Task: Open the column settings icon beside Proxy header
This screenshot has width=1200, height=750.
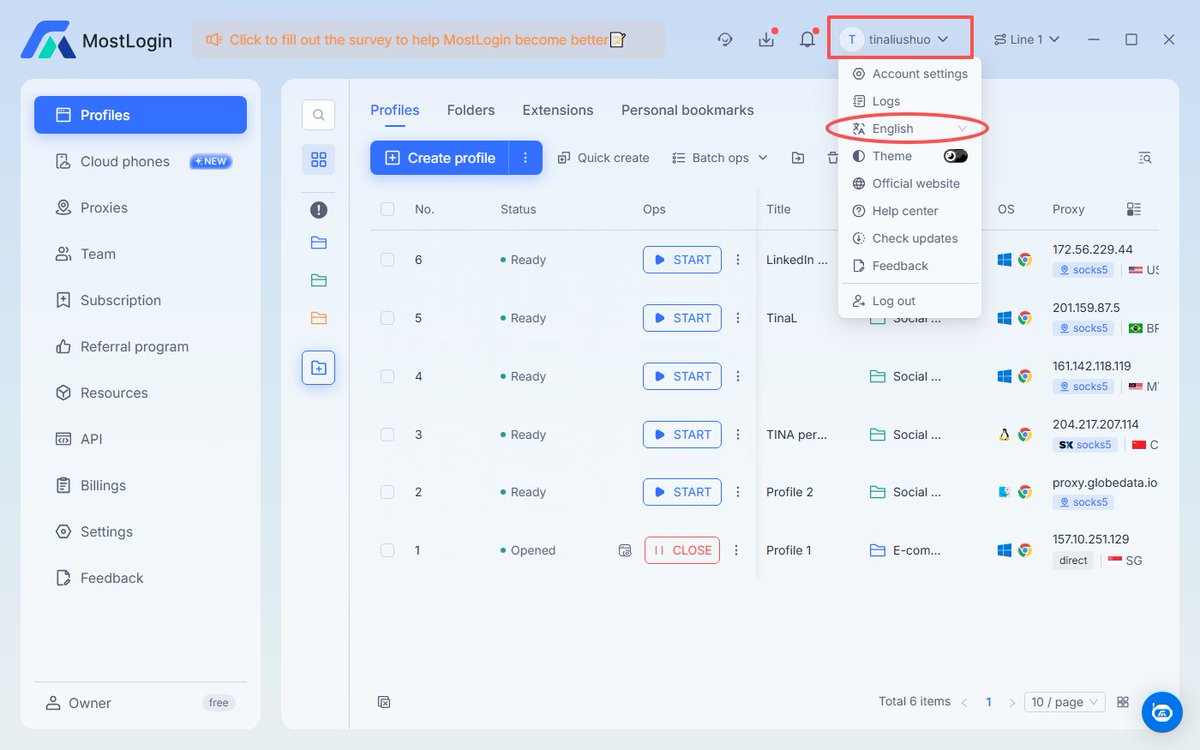Action: point(1133,209)
